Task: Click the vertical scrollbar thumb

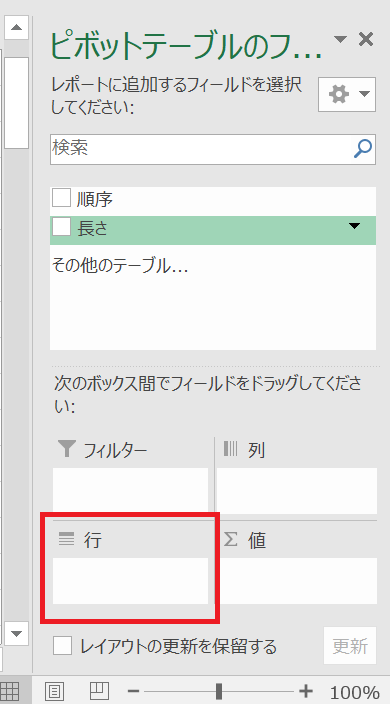Action: pos(17,103)
